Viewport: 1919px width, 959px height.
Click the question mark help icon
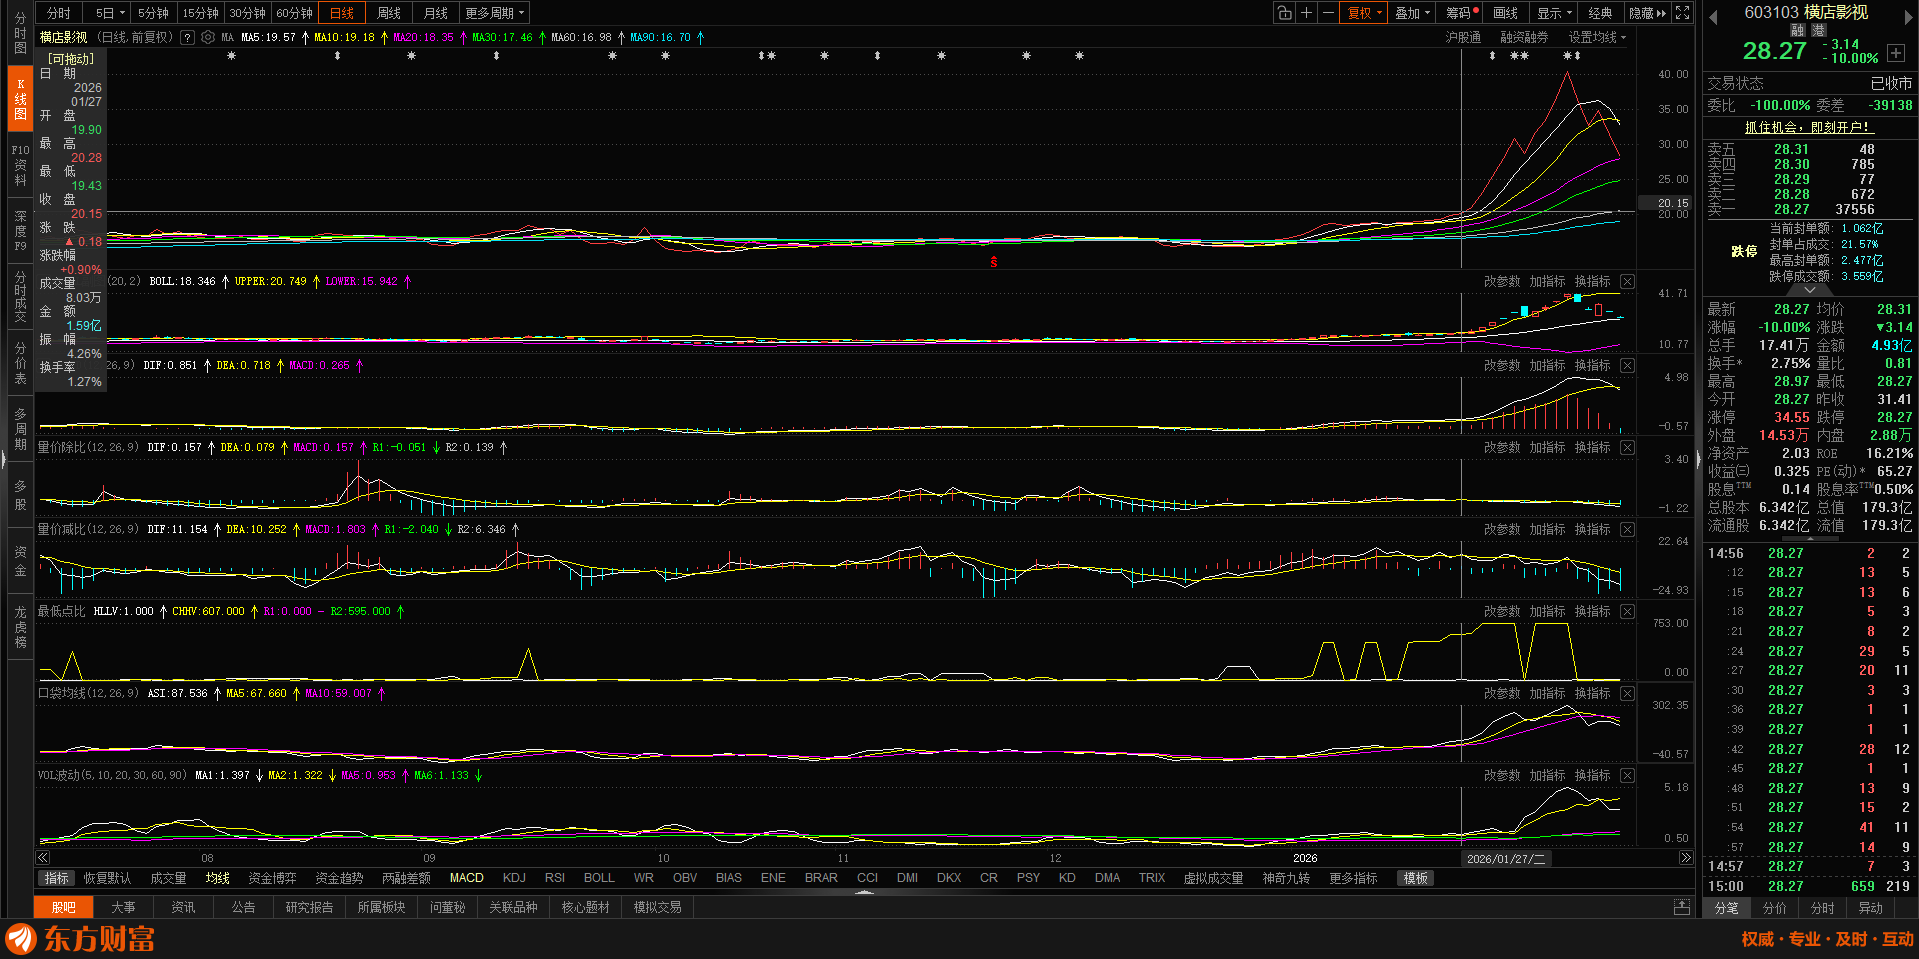click(187, 37)
